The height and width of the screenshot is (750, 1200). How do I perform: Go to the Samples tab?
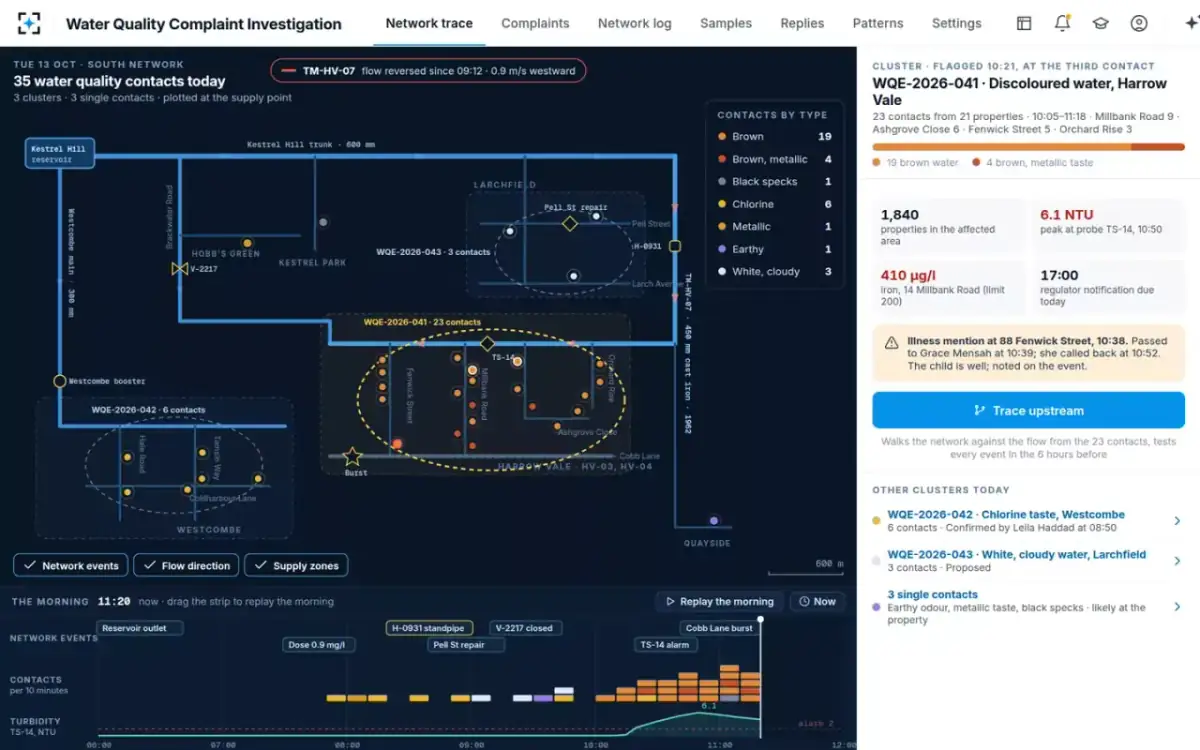tap(726, 23)
